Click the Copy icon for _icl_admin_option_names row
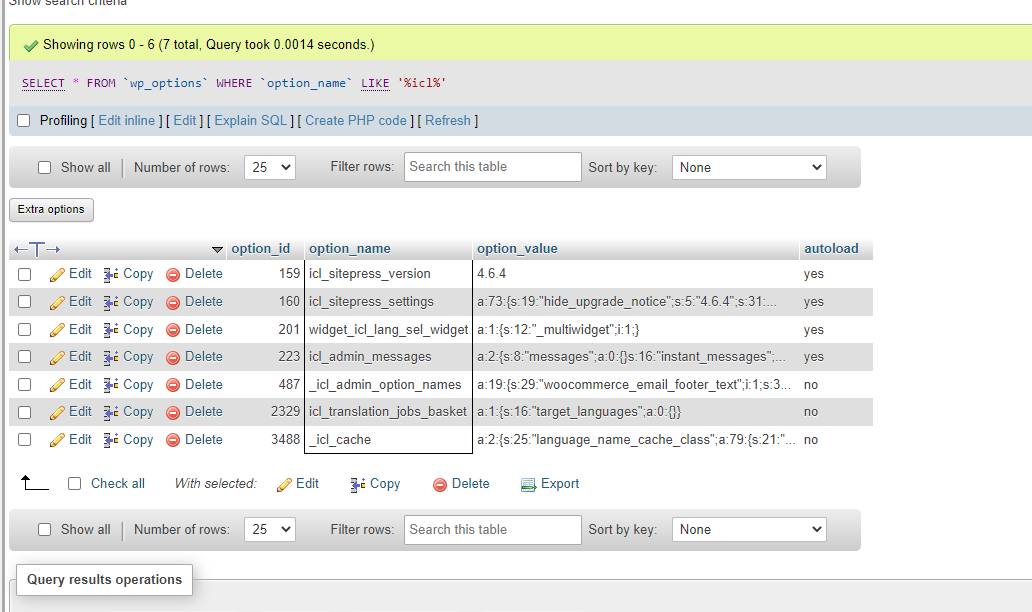 coord(111,385)
